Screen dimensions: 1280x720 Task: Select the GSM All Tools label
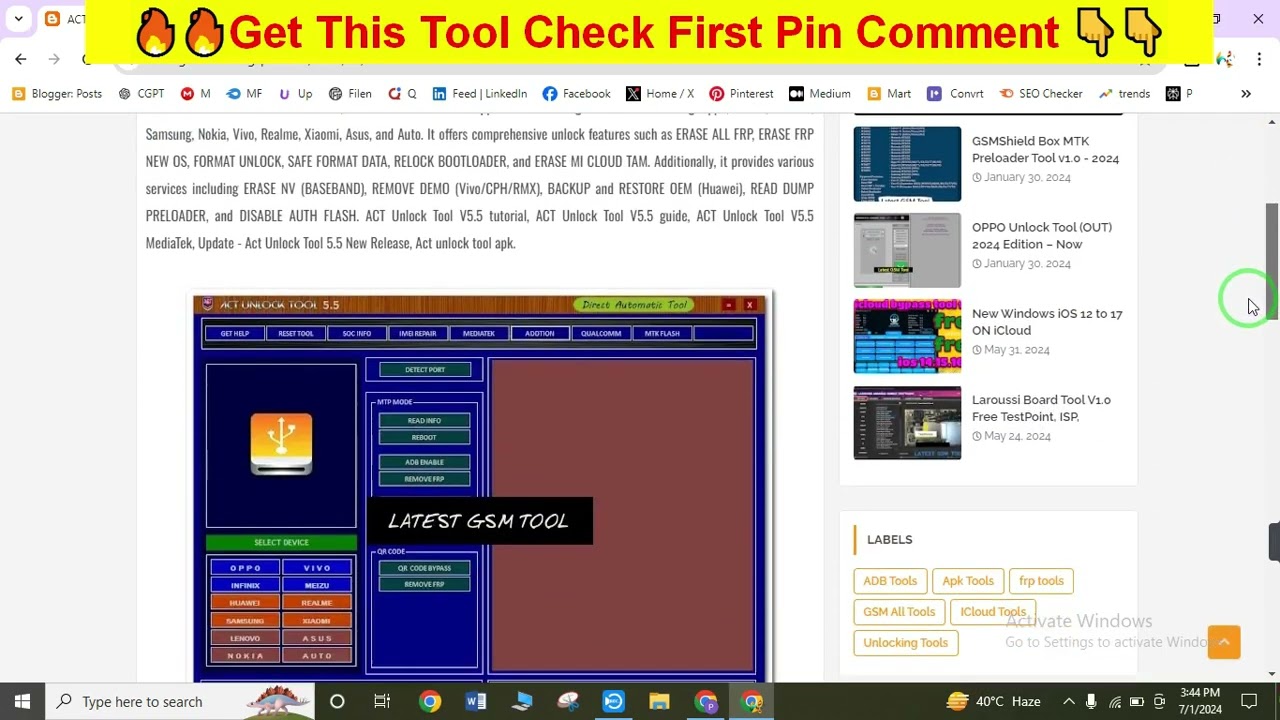pyautogui.click(x=899, y=612)
